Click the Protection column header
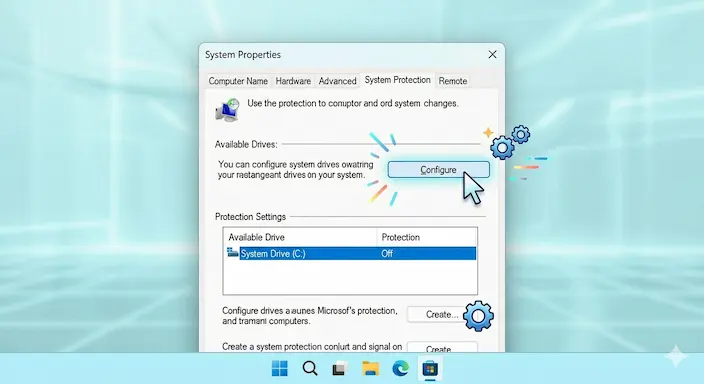Screen dimensions: 704x384 [400, 237]
